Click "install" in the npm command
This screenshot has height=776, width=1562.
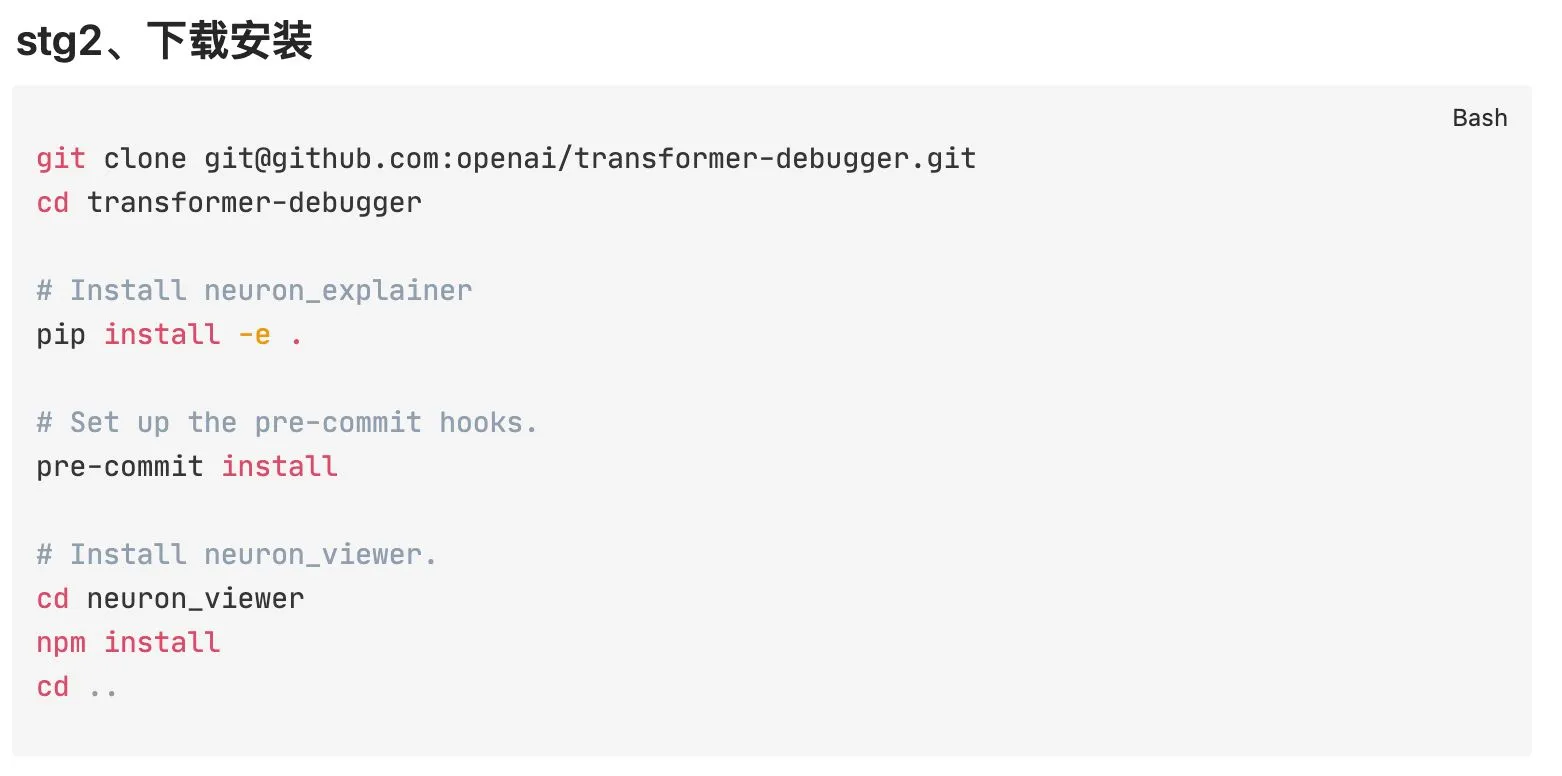pyautogui.click(x=162, y=642)
